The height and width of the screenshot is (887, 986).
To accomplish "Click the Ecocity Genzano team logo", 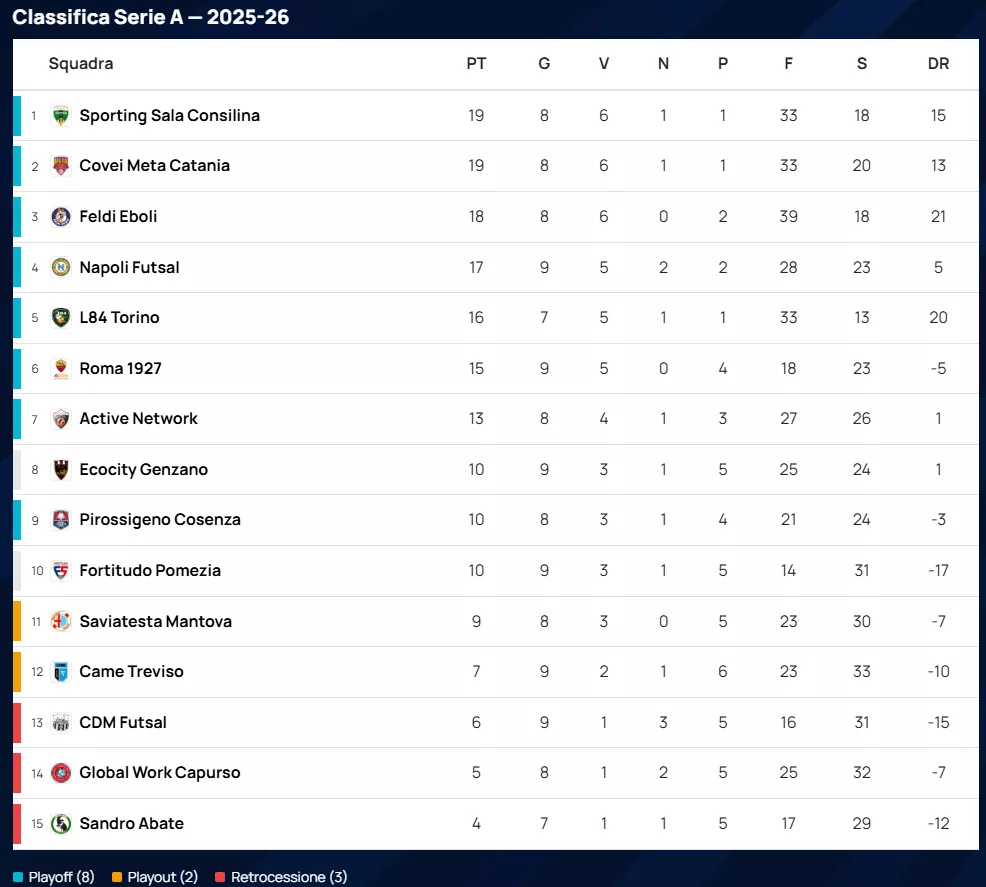I will click(61, 469).
